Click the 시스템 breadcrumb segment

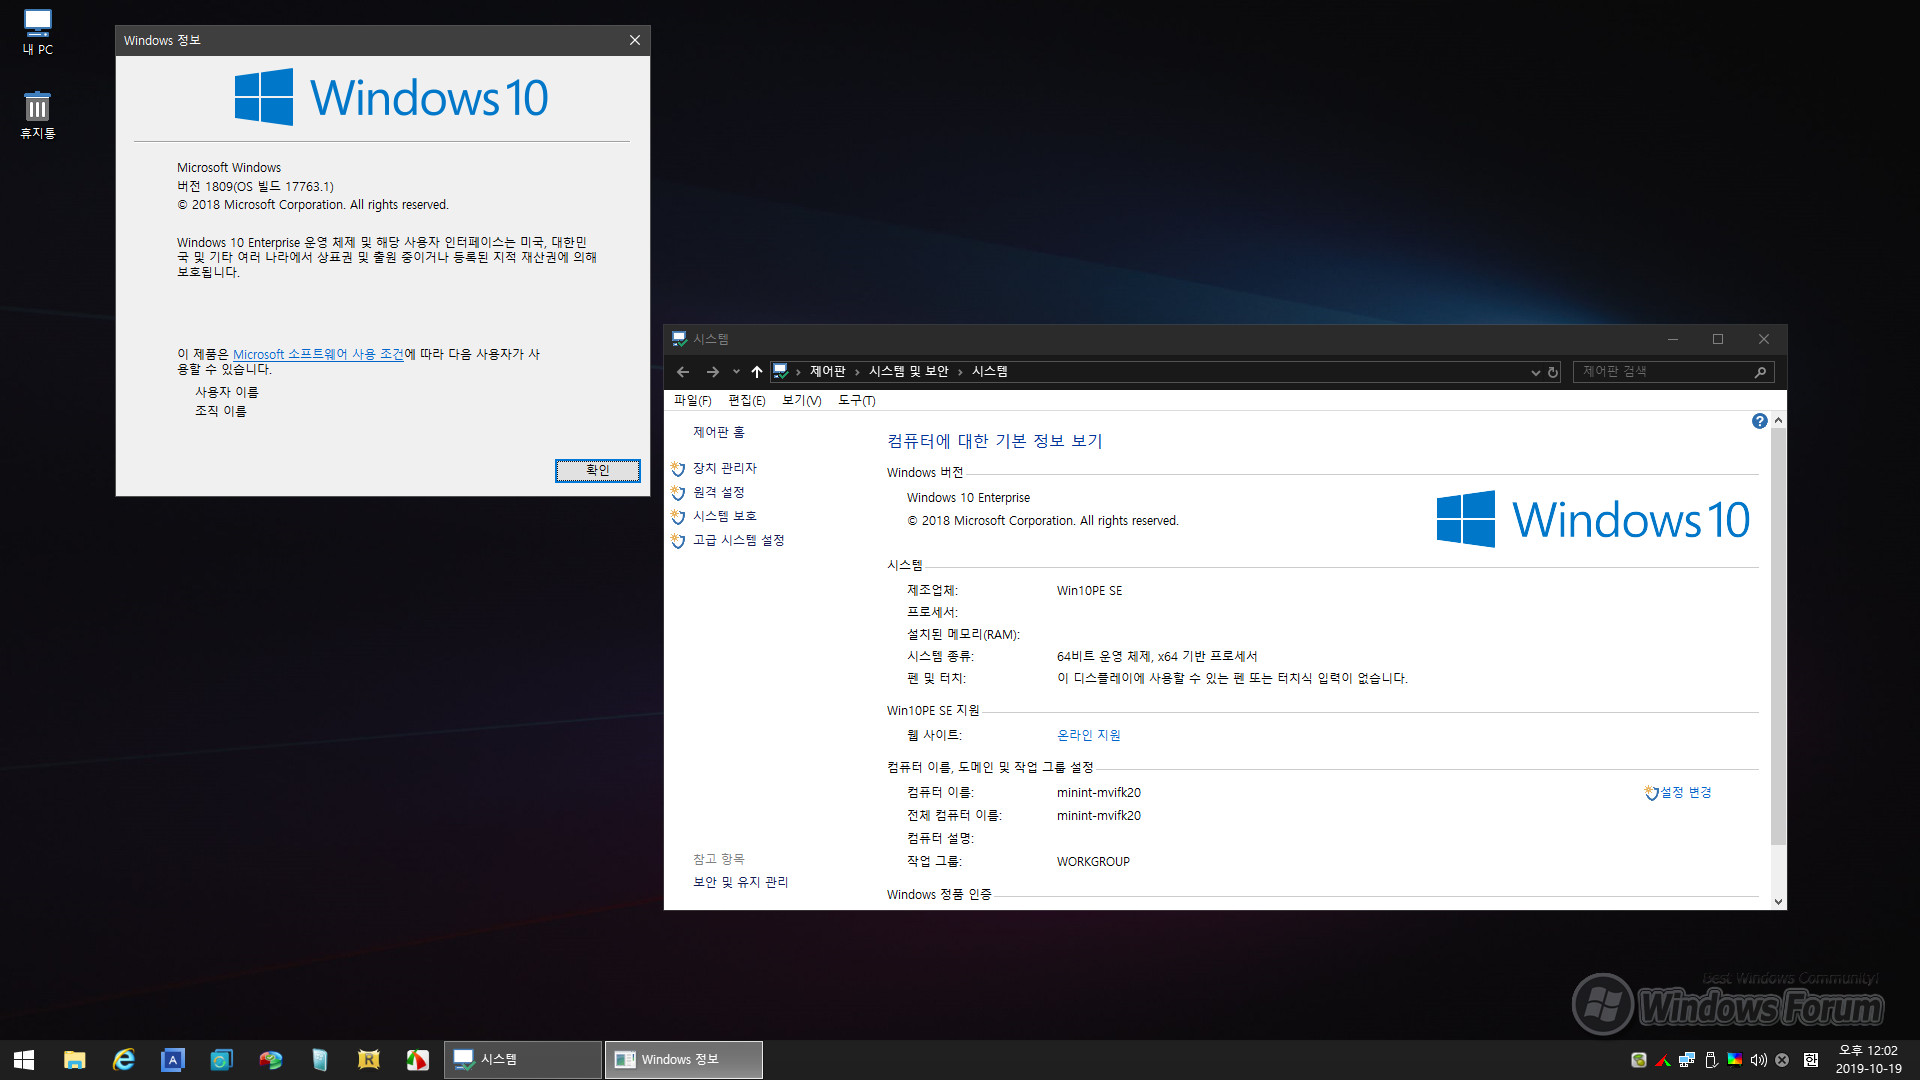point(989,371)
